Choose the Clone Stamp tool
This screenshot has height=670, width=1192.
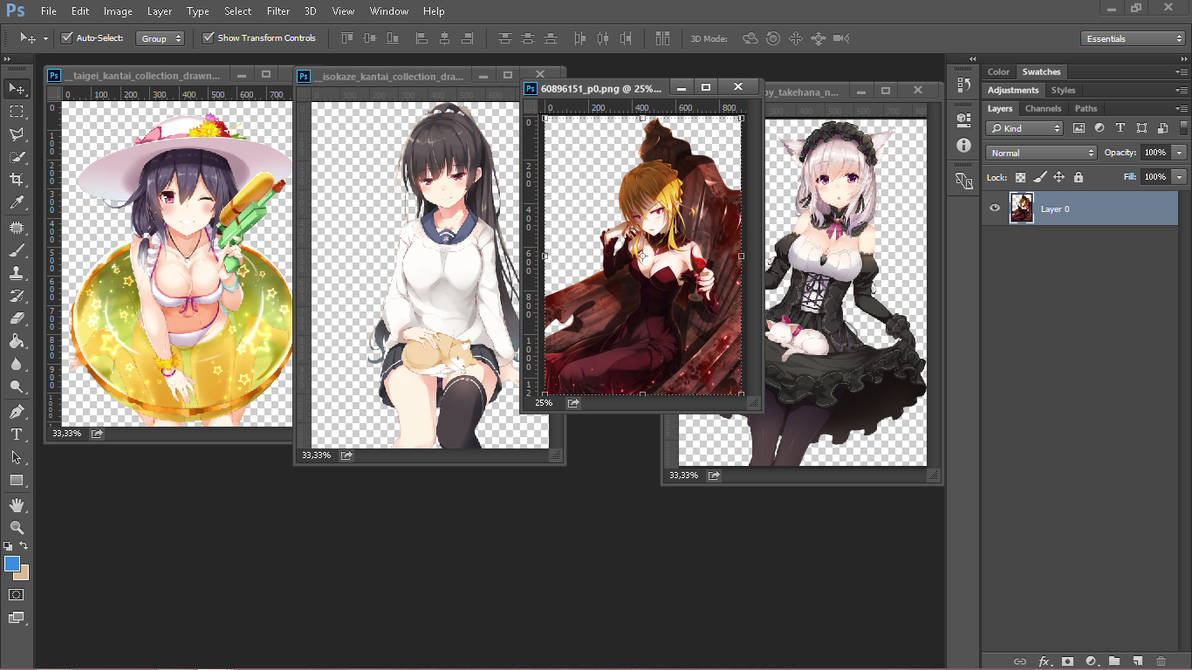click(16, 273)
